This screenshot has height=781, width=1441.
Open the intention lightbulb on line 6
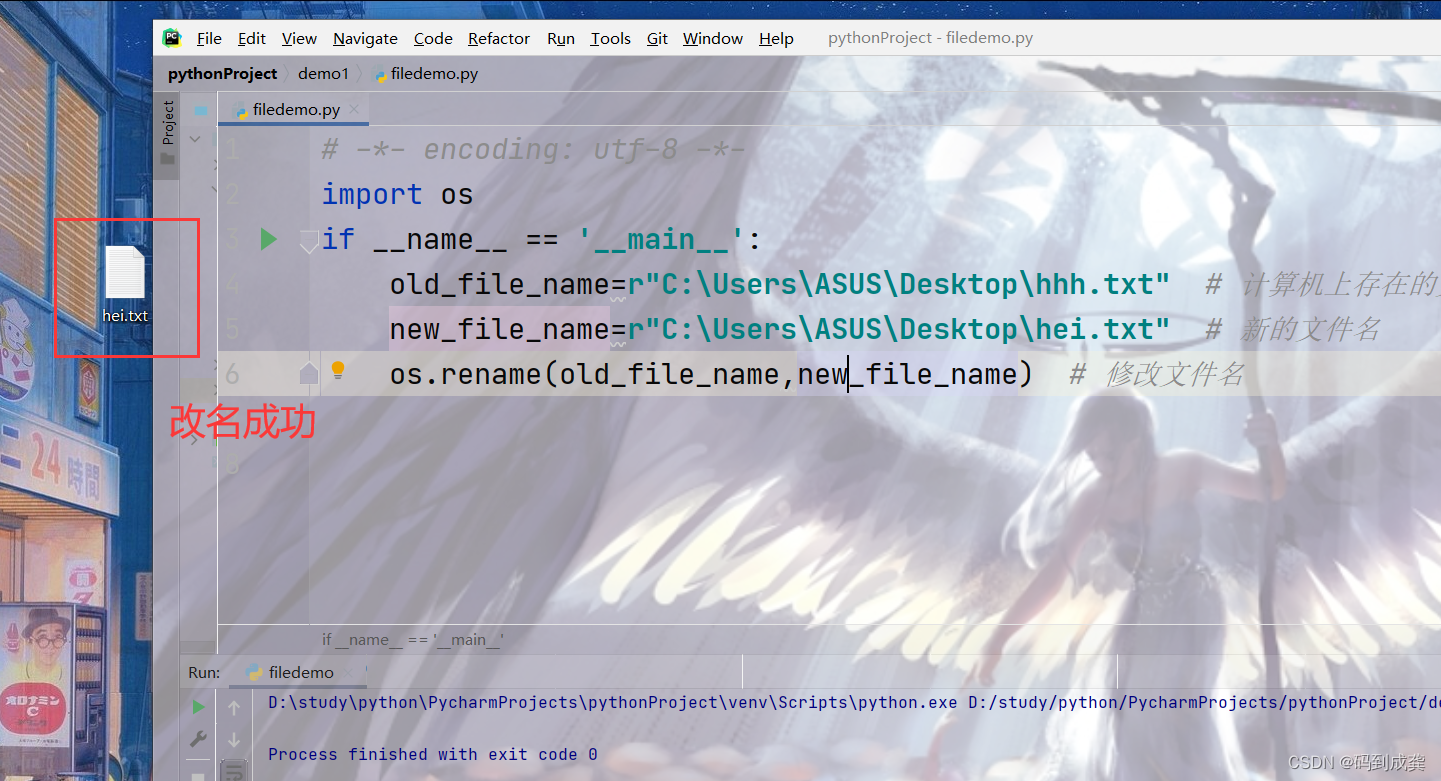[x=337, y=369]
